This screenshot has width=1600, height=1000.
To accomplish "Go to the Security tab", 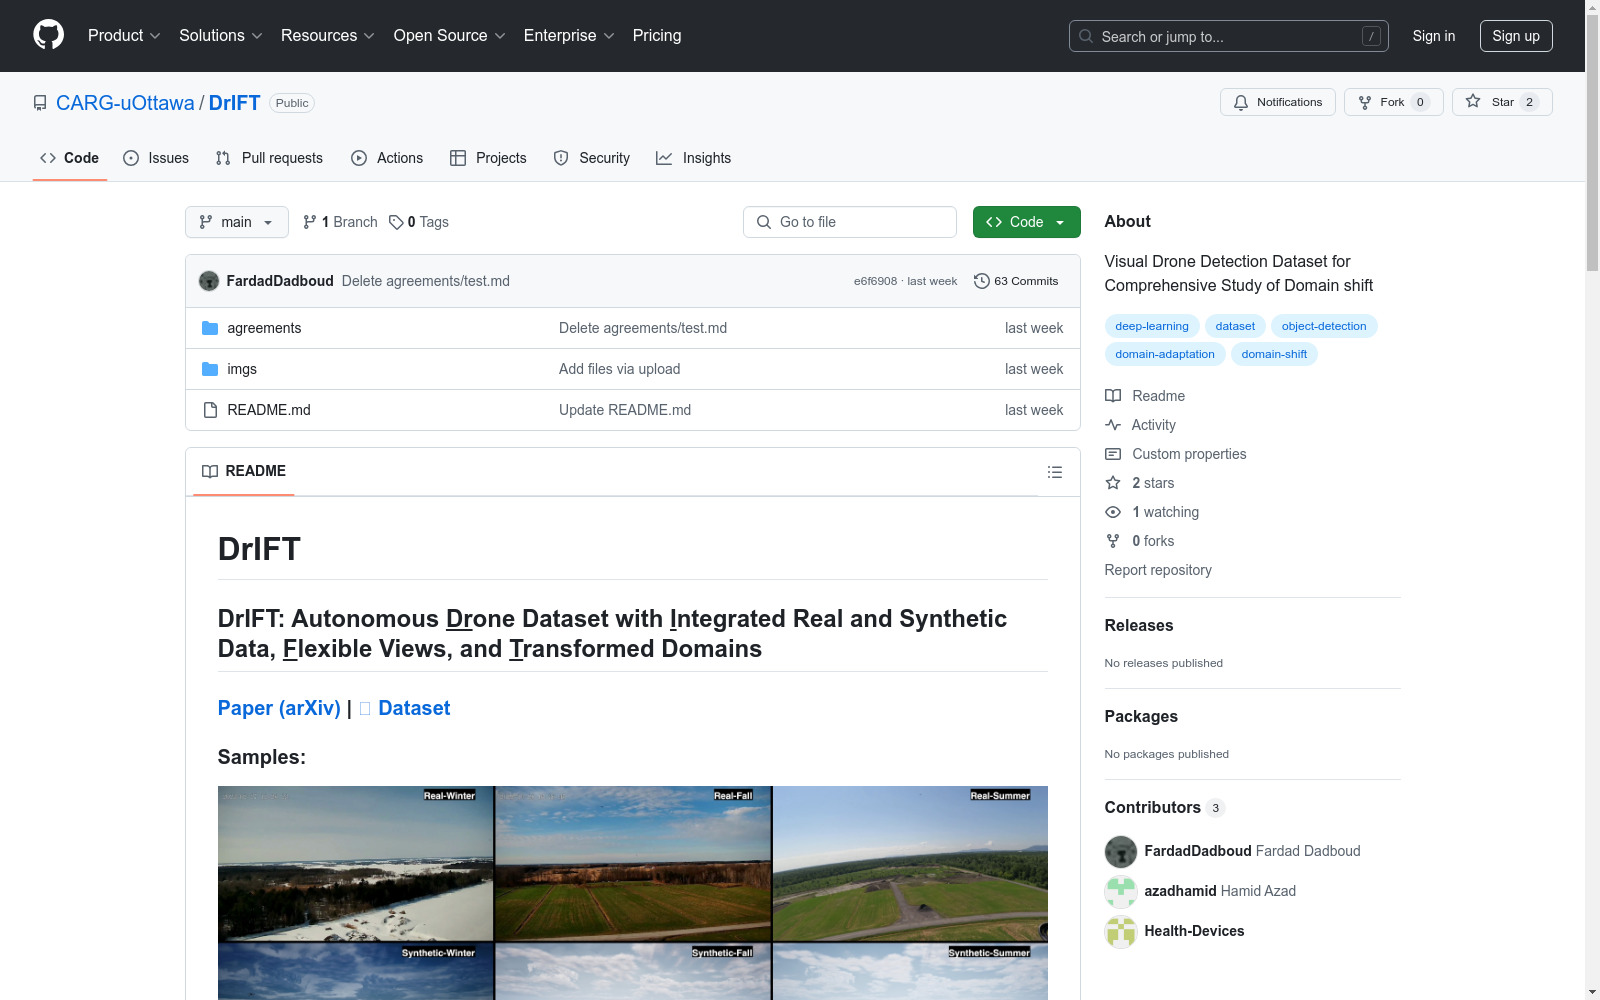I will pyautogui.click(x=592, y=158).
